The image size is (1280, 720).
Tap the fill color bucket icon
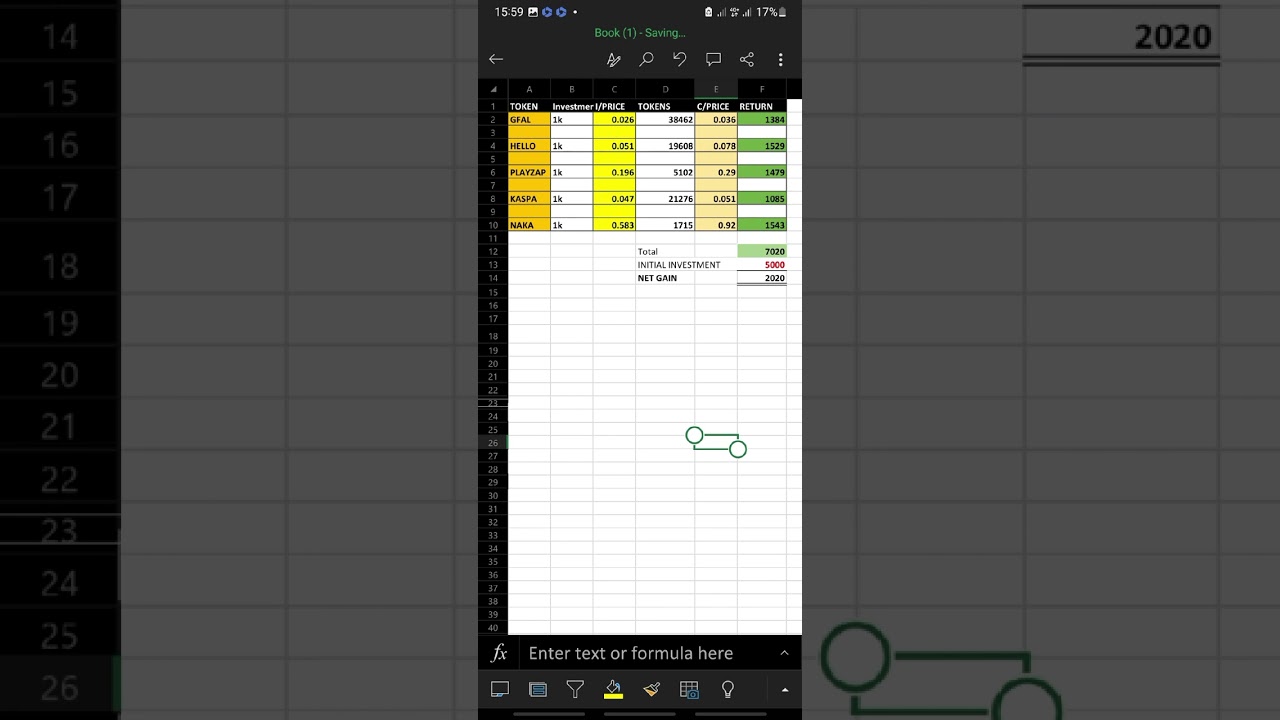[613, 689]
